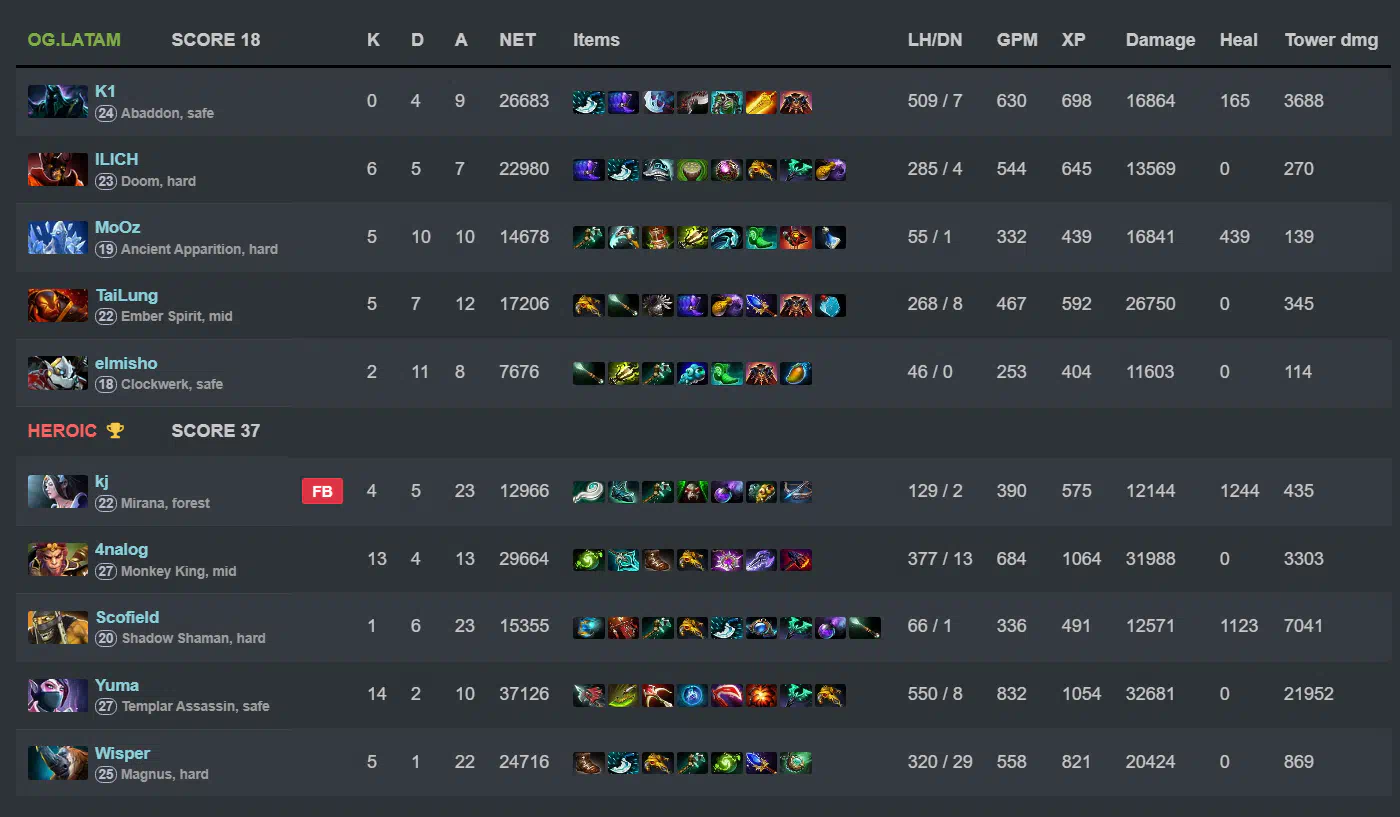The image size is (1400, 817).
Task: Select the Monkey King portrait for 4nalog
Action: tap(58, 560)
